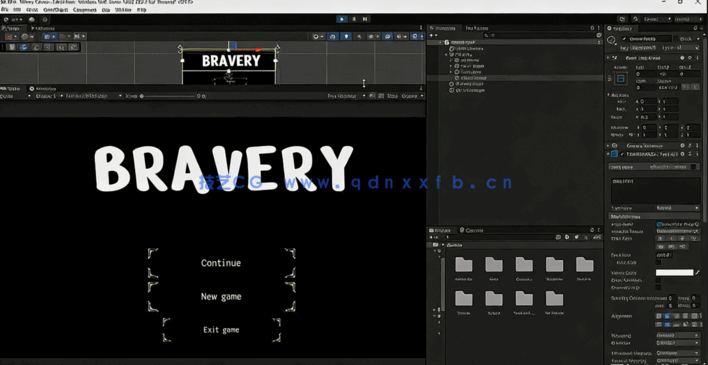Click the Exit game button
The height and width of the screenshot is (365, 708).
(221, 330)
